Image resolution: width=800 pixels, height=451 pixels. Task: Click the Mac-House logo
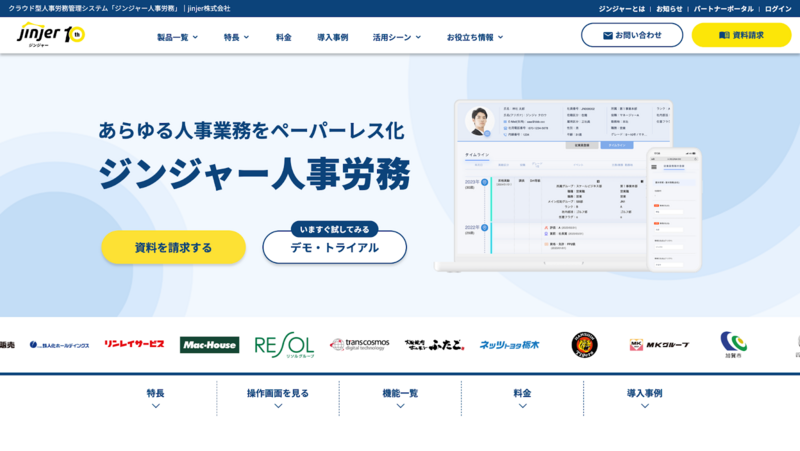tap(209, 345)
